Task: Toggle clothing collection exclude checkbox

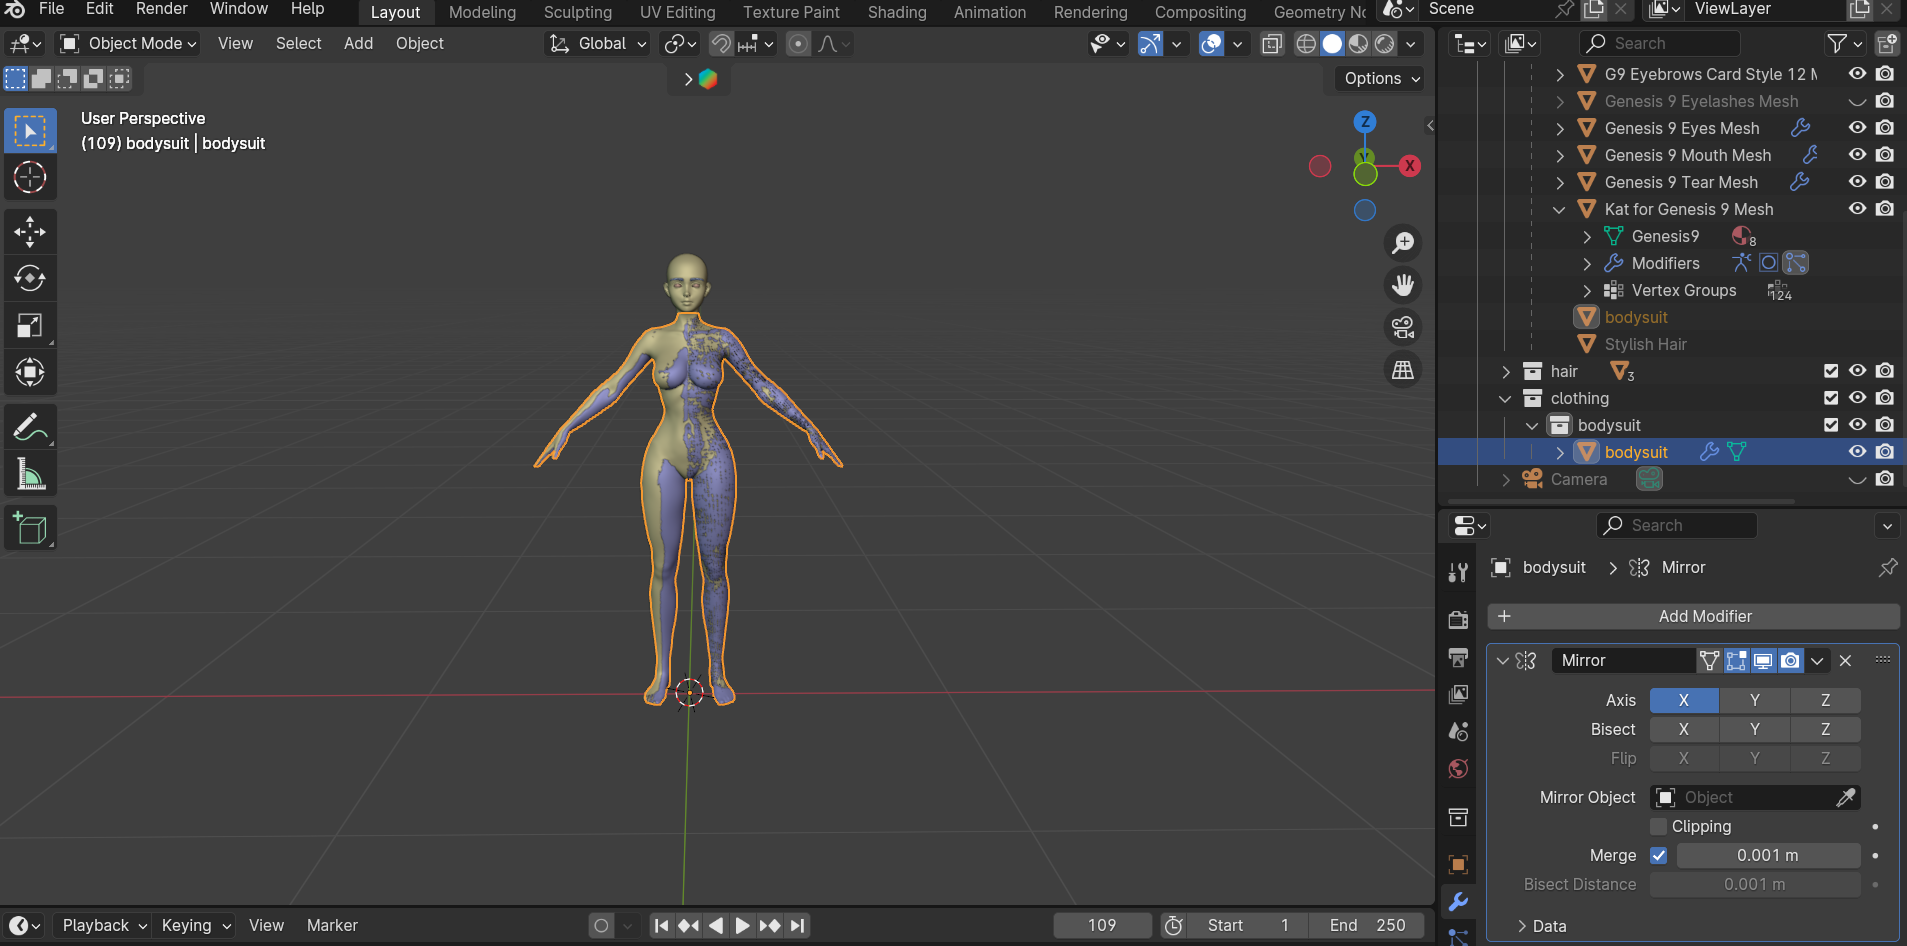Action: click(x=1831, y=398)
